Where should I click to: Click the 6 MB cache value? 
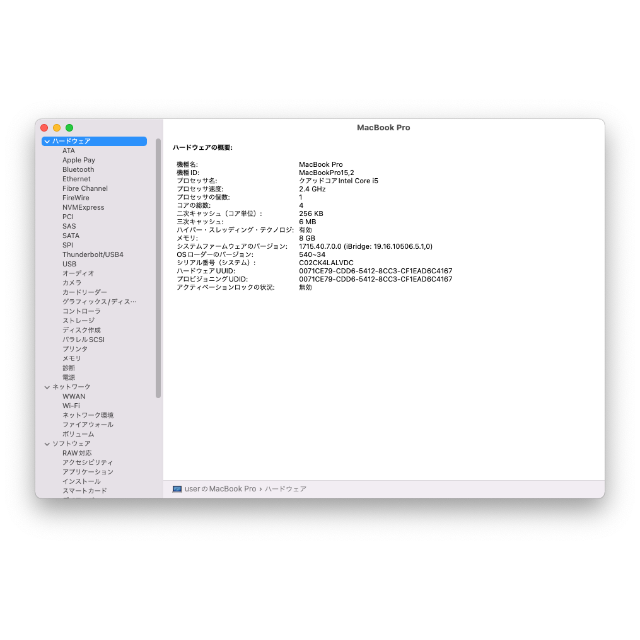tap(307, 222)
